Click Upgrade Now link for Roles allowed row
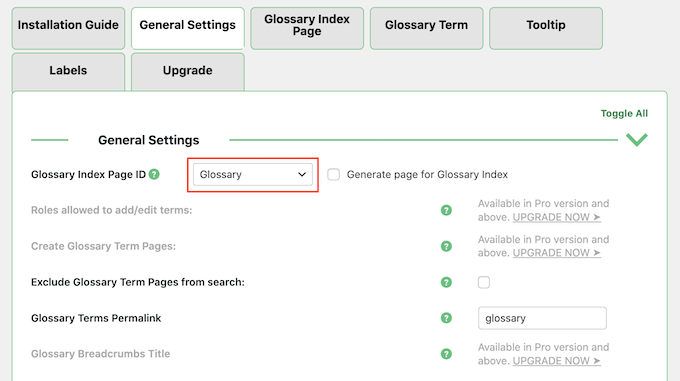The width and height of the screenshot is (680, 381). 556,217
